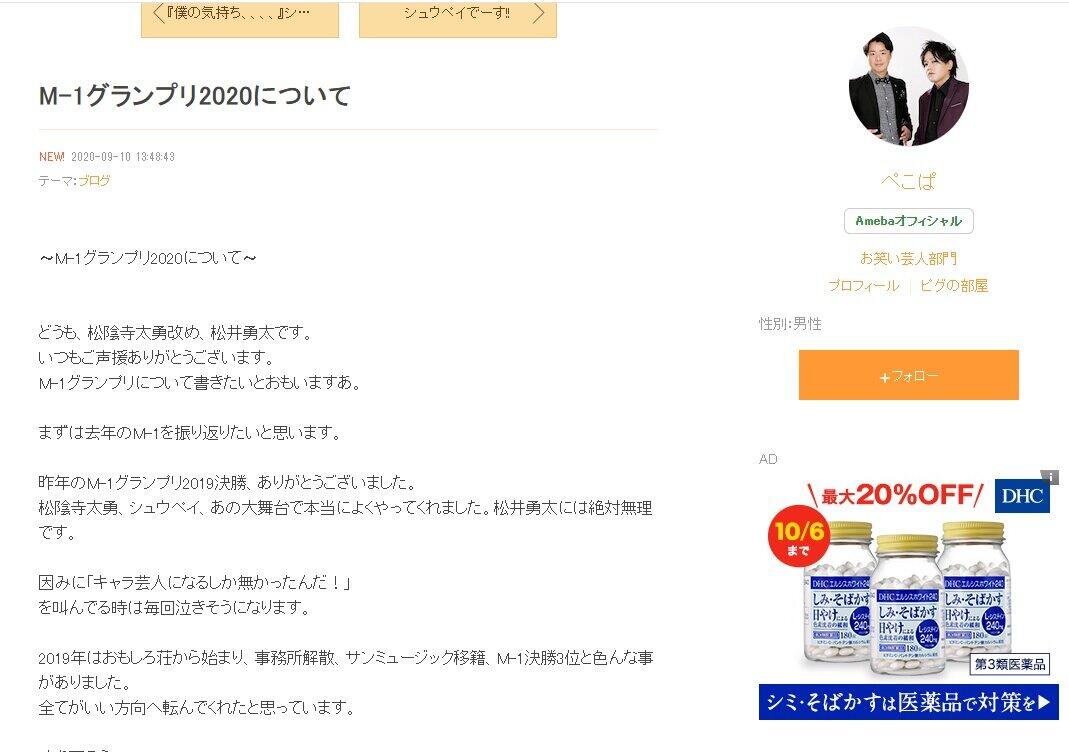The width and height of the screenshot is (1069, 752).
Task: Click the M-1グランプリ2020について post title
Action: pos(195,95)
